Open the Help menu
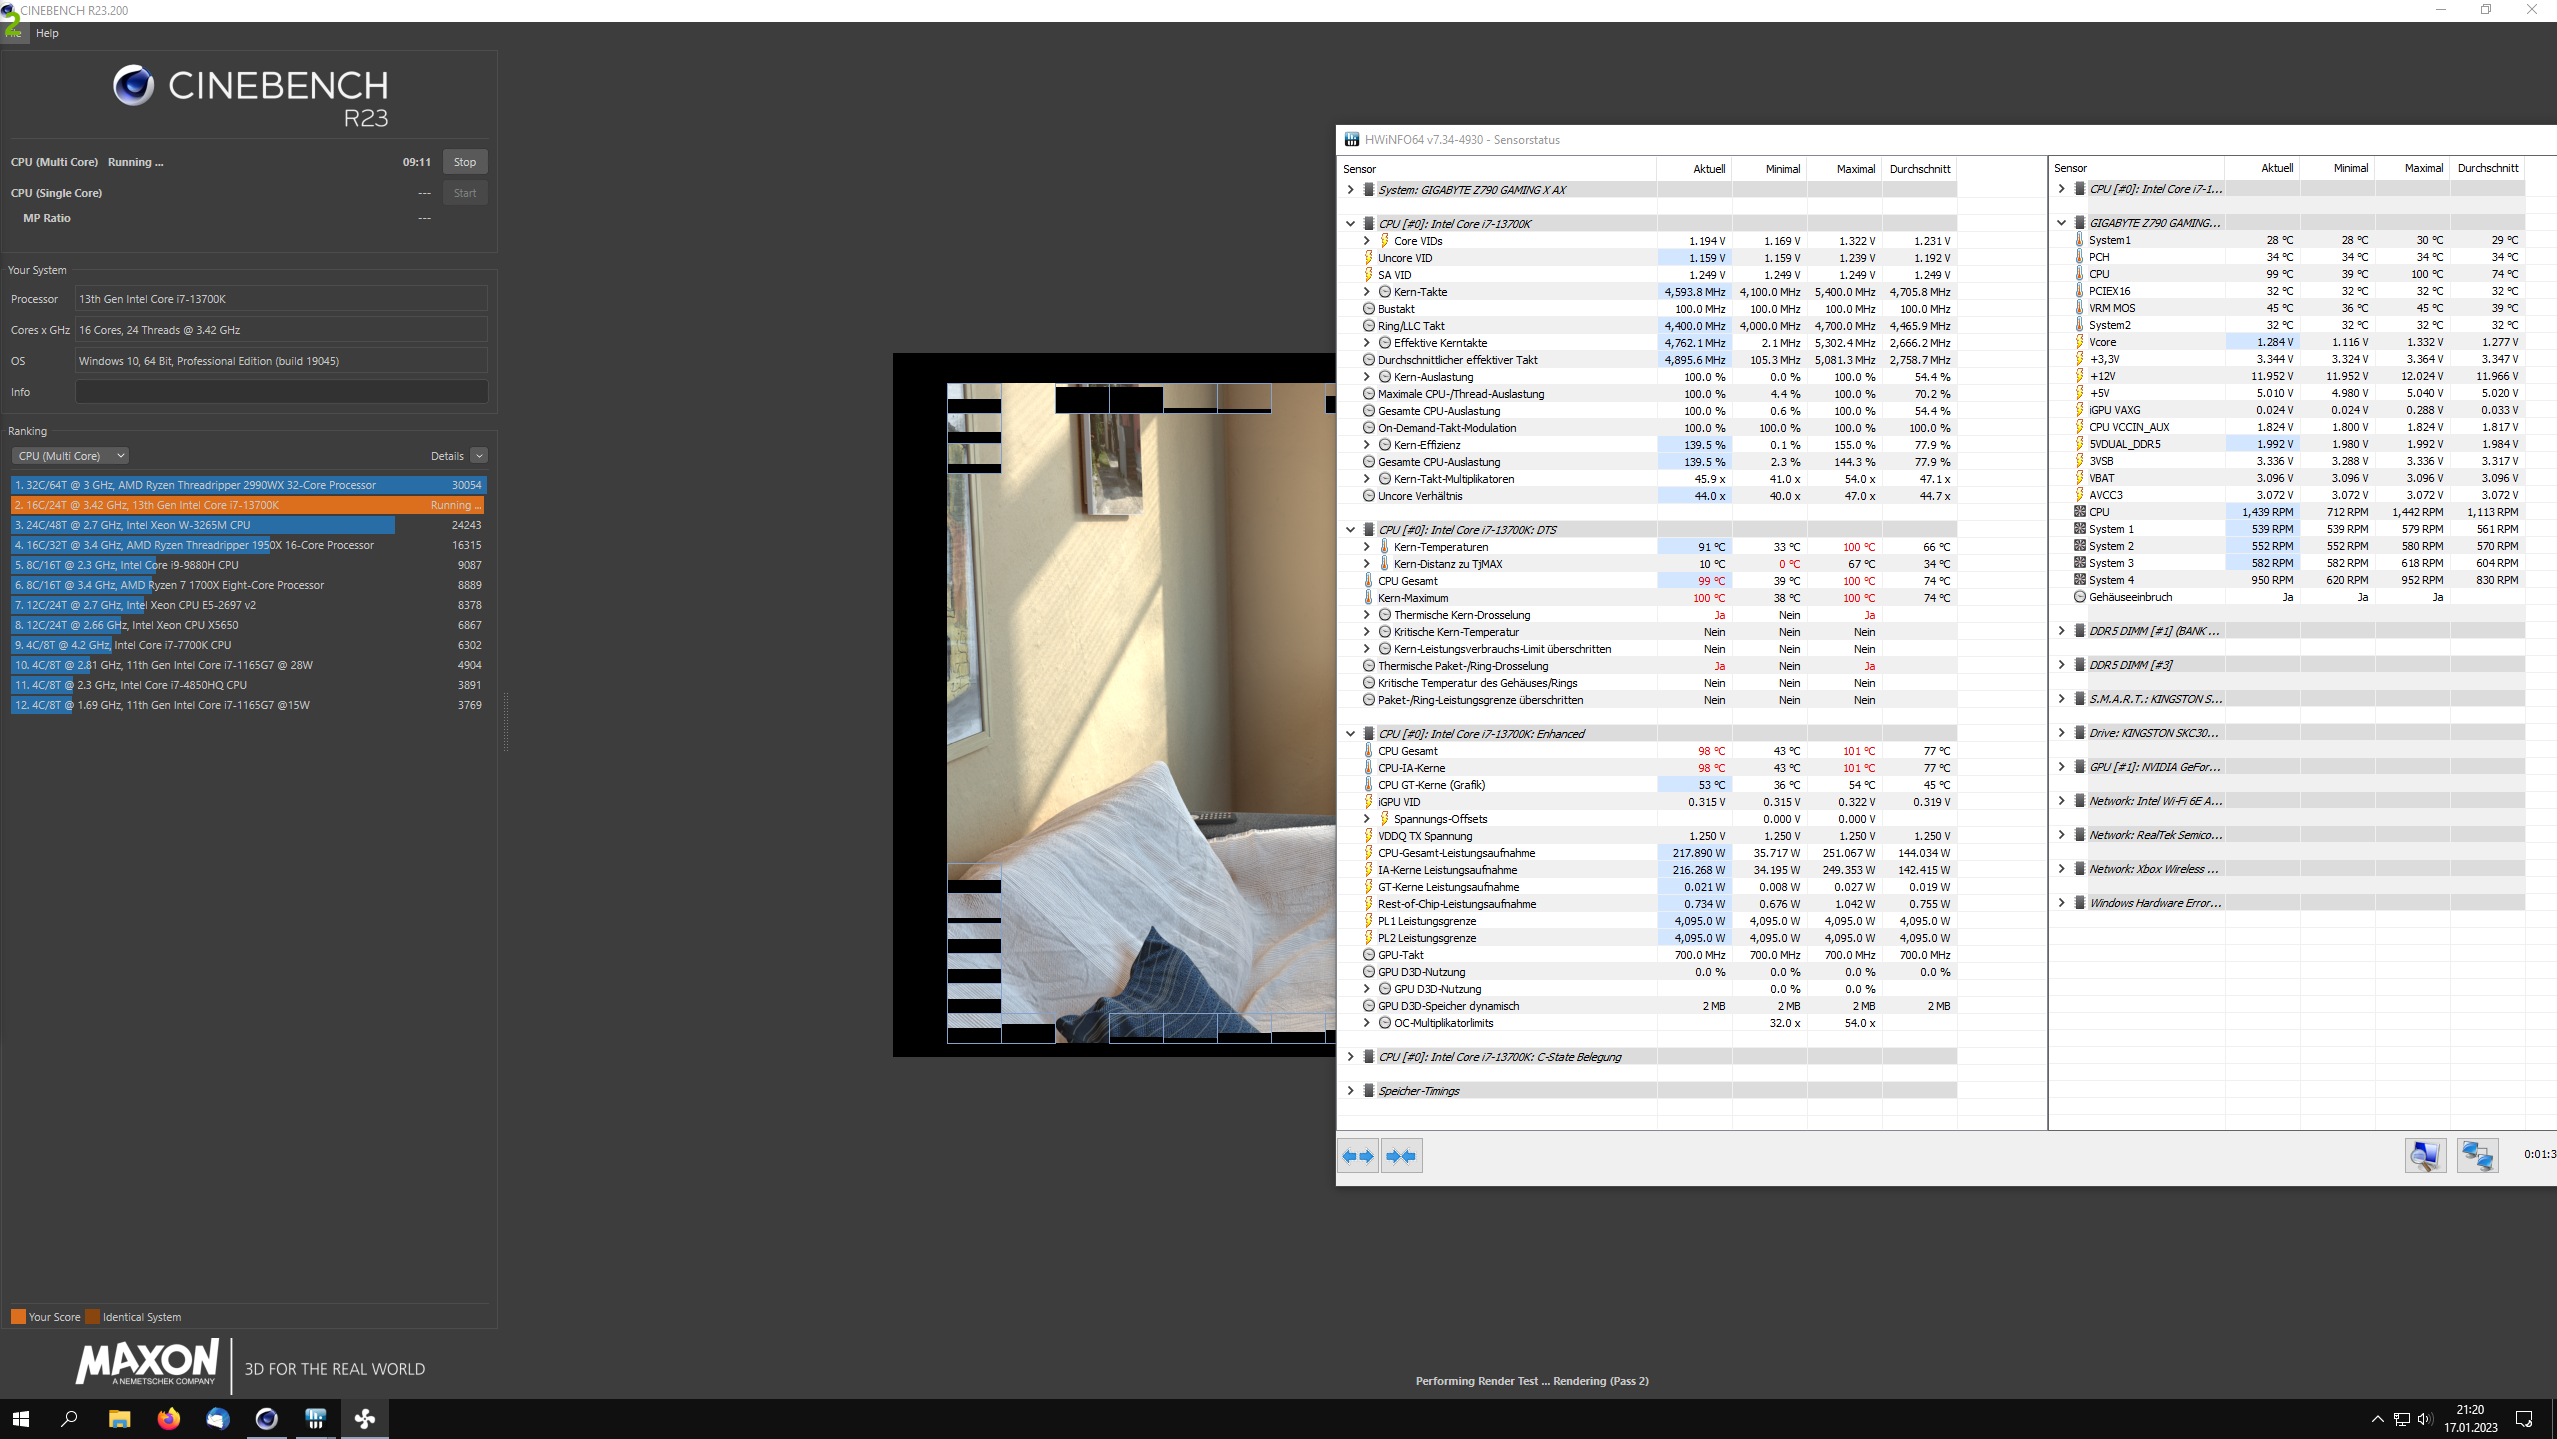Viewport: 2557px width, 1439px height. pyautogui.click(x=47, y=33)
